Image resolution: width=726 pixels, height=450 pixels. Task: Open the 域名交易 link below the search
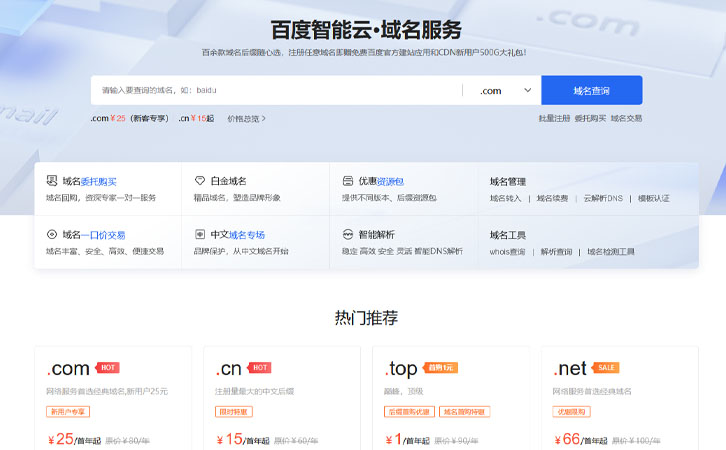point(627,118)
